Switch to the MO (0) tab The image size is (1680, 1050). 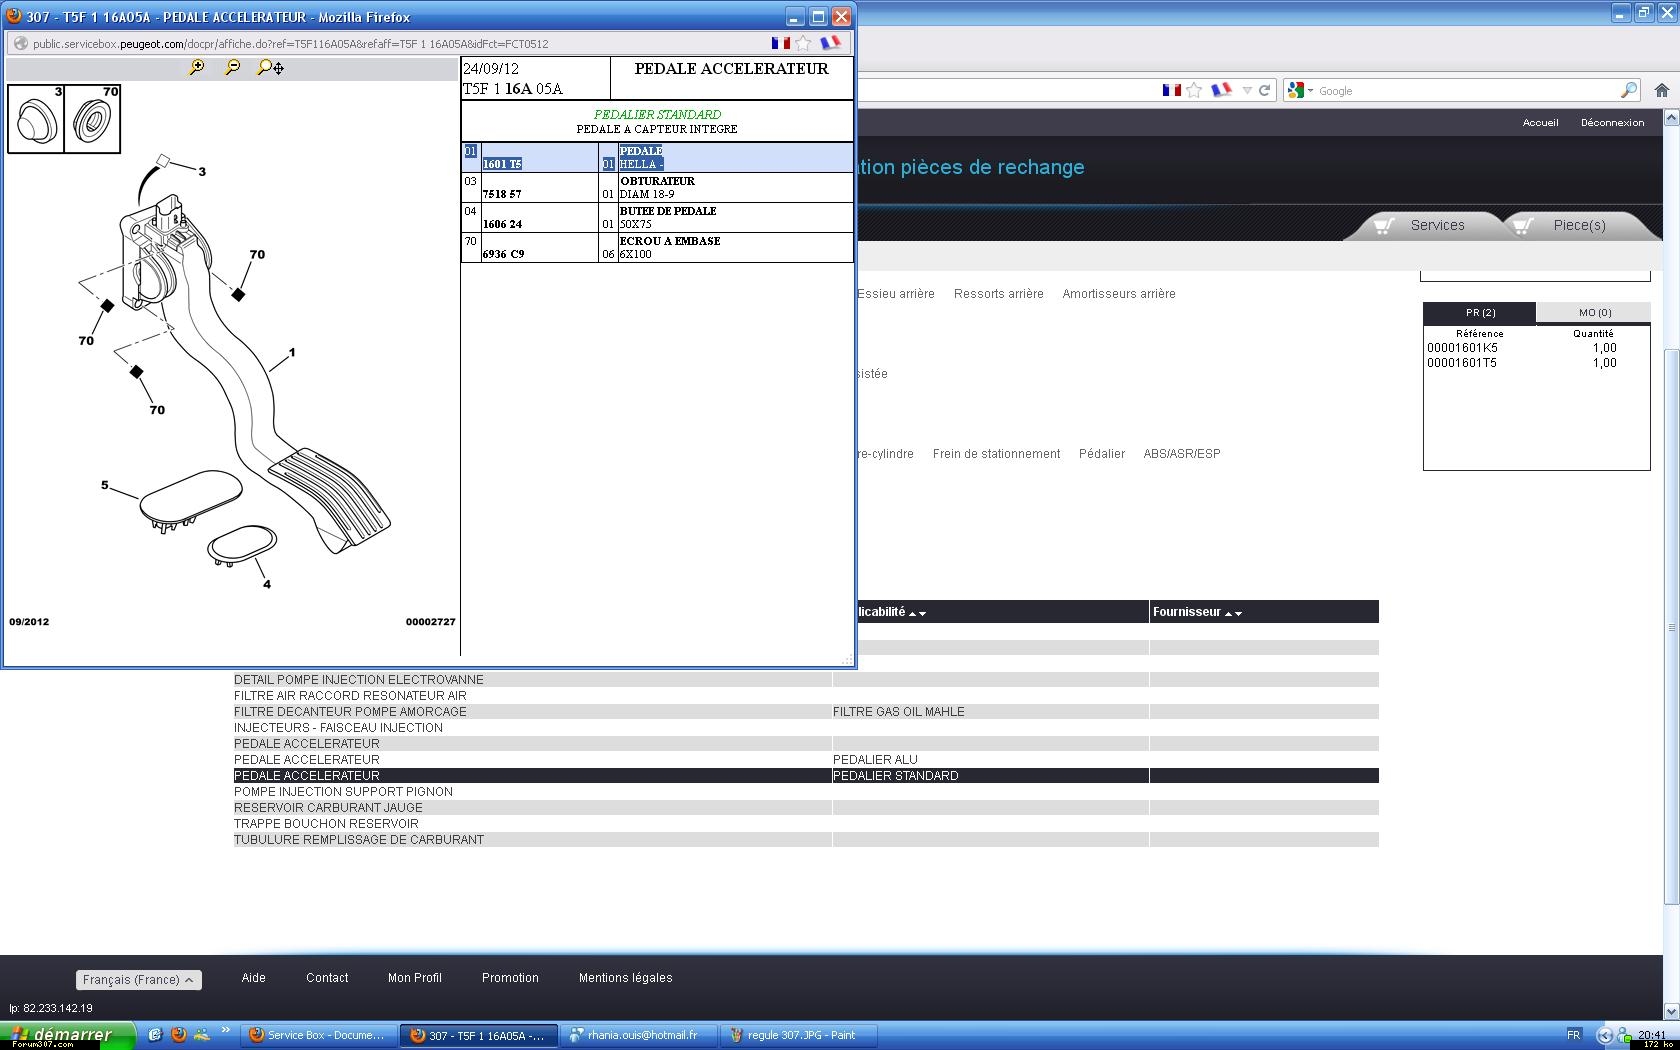(1594, 312)
